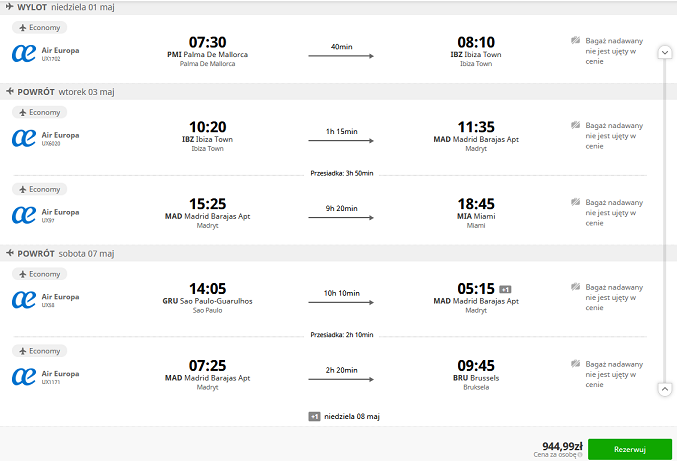677x461 pixels.
Task: Click the Air Europa logo on the GRU flight
Action: [x=24, y=300]
